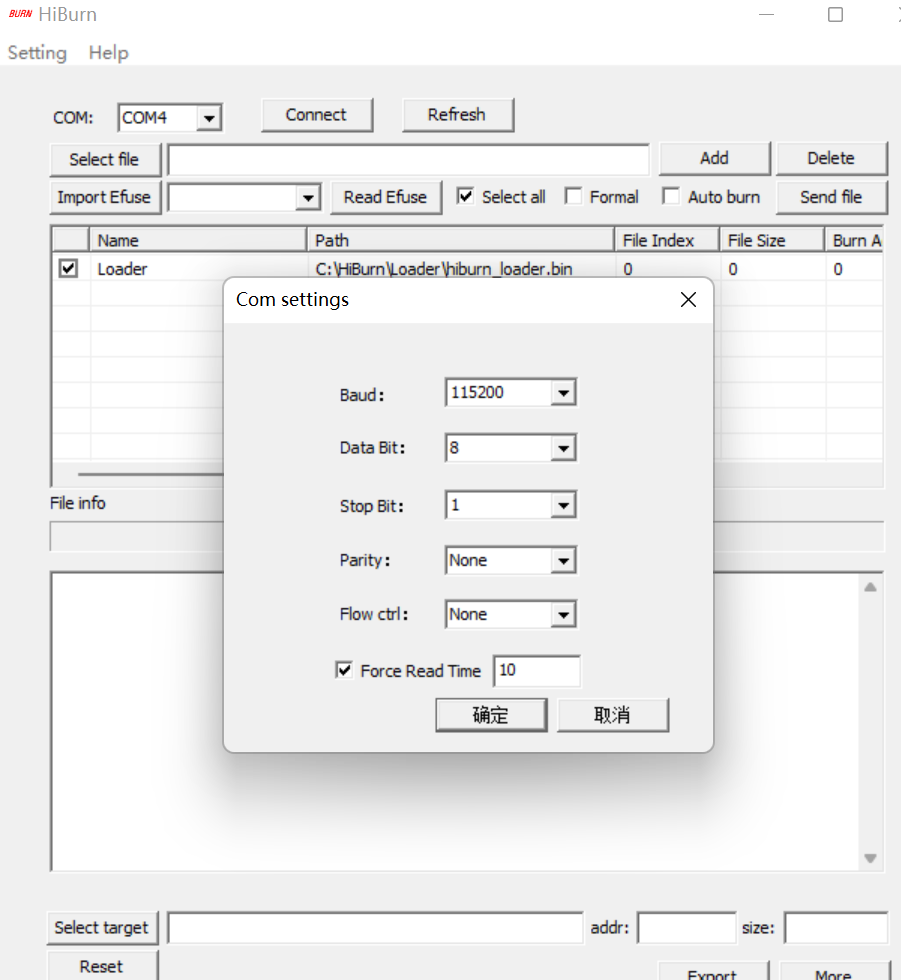This screenshot has width=901, height=980.
Task: Click the log scrollbar down arrow
Action: tap(870, 858)
